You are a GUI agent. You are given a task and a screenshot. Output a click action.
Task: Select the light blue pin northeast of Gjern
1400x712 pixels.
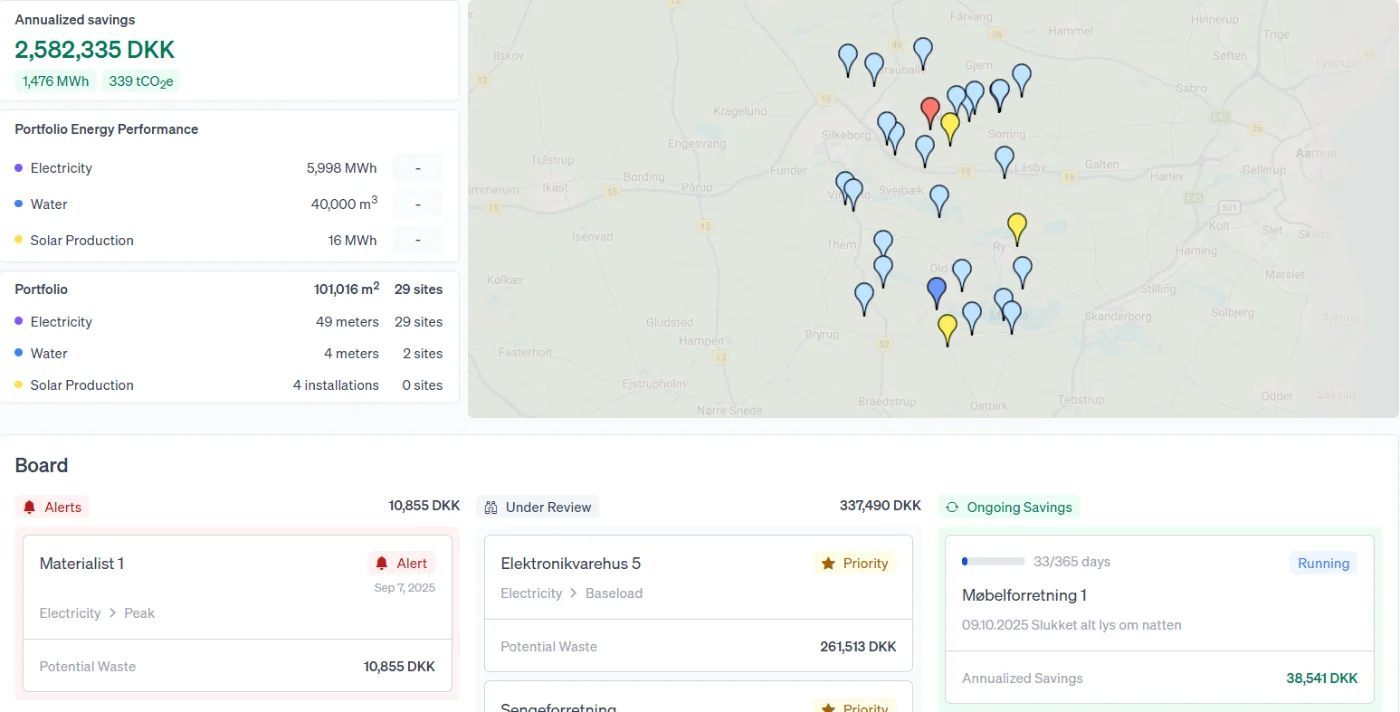[1021, 79]
